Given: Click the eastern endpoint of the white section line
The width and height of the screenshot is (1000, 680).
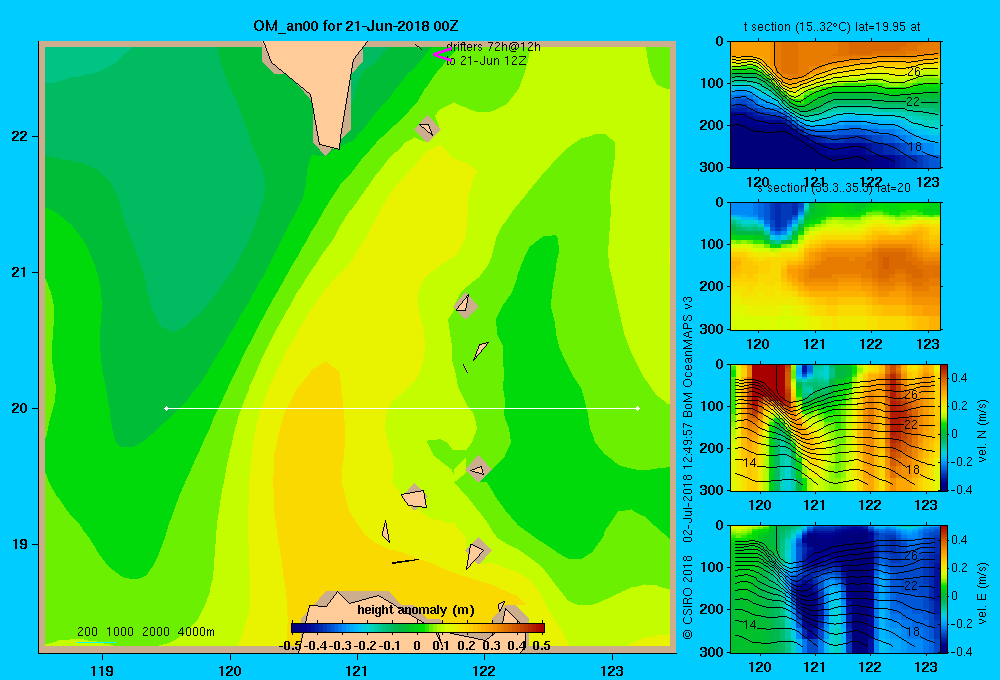Looking at the screenshot, I should (638, 408).
